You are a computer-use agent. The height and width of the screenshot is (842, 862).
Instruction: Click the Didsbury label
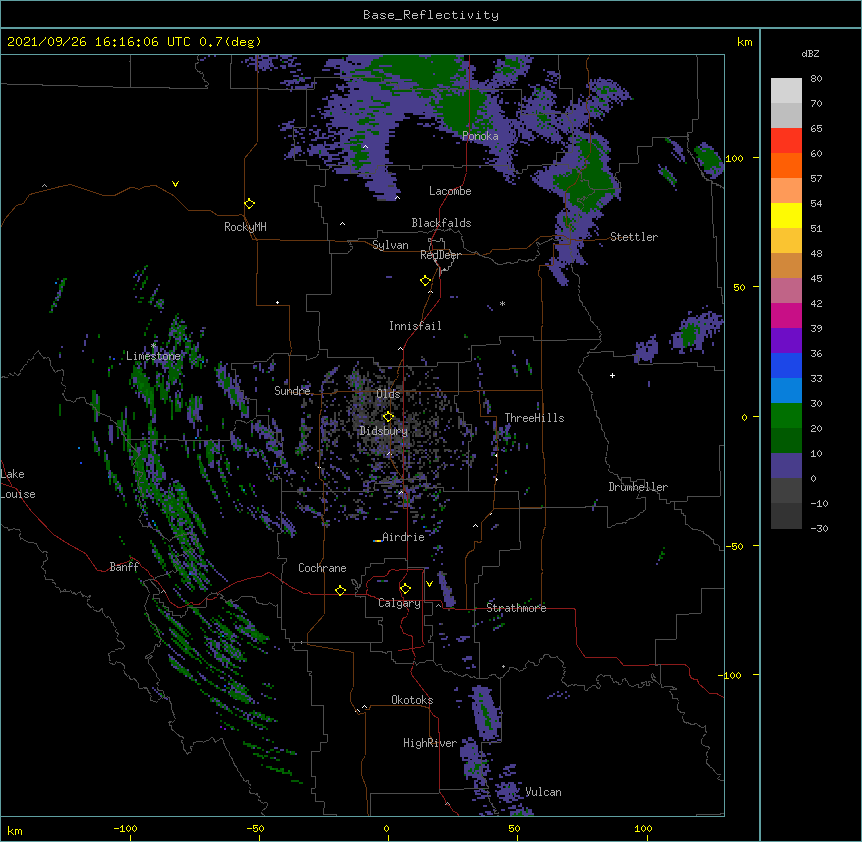pyautogui.click(x=384, y=431)
